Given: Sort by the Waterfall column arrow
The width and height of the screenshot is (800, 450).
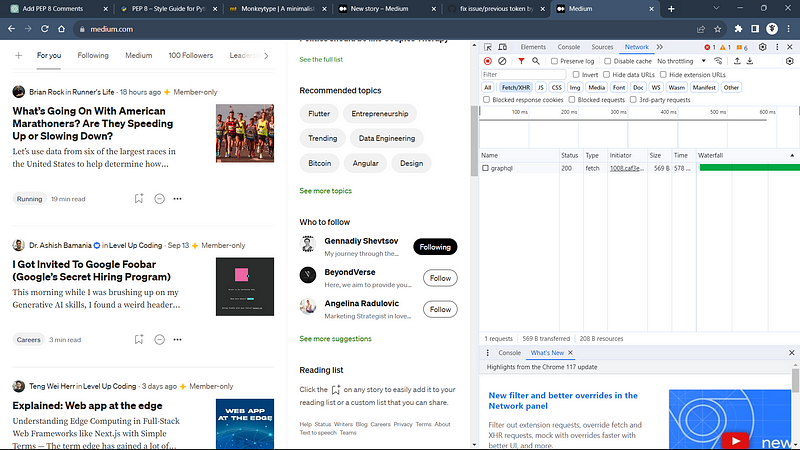Looking at the screenshot, I should [792, 155].
